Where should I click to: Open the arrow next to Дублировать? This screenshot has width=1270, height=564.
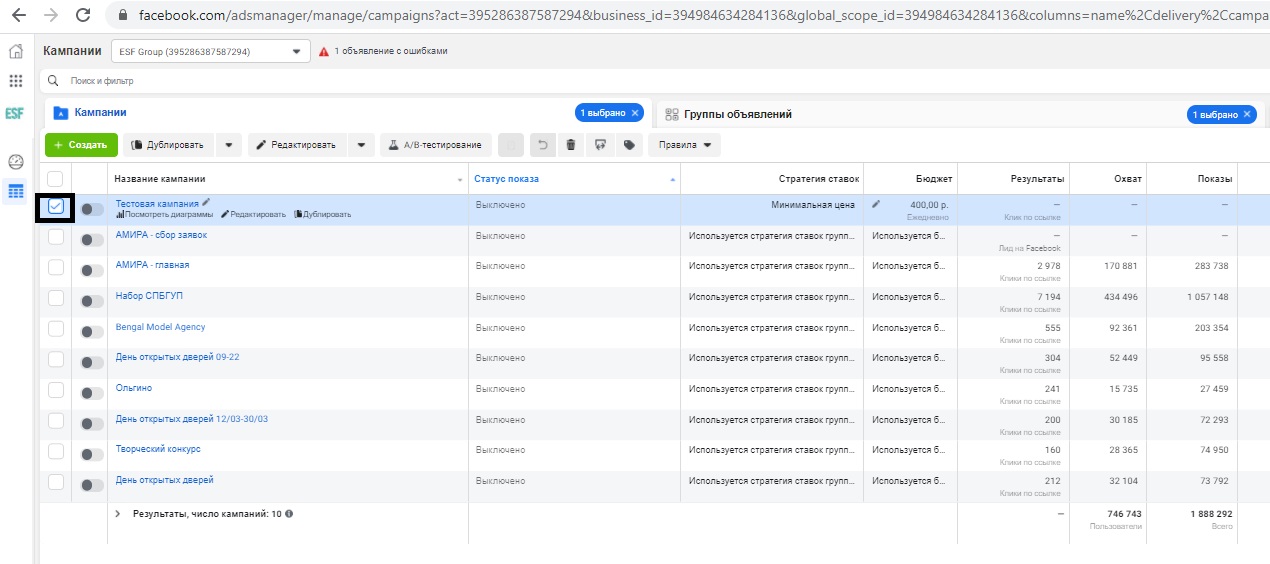pos(229,145)
